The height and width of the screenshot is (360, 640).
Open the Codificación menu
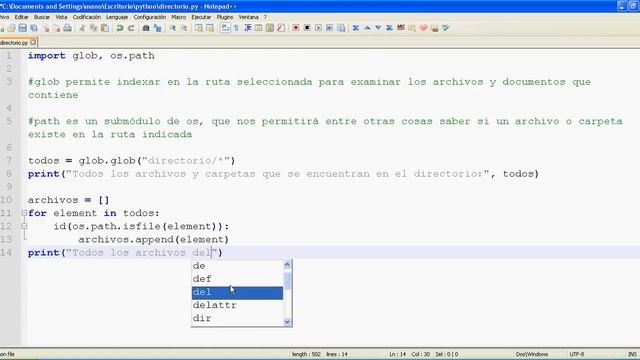pos(87,17)
